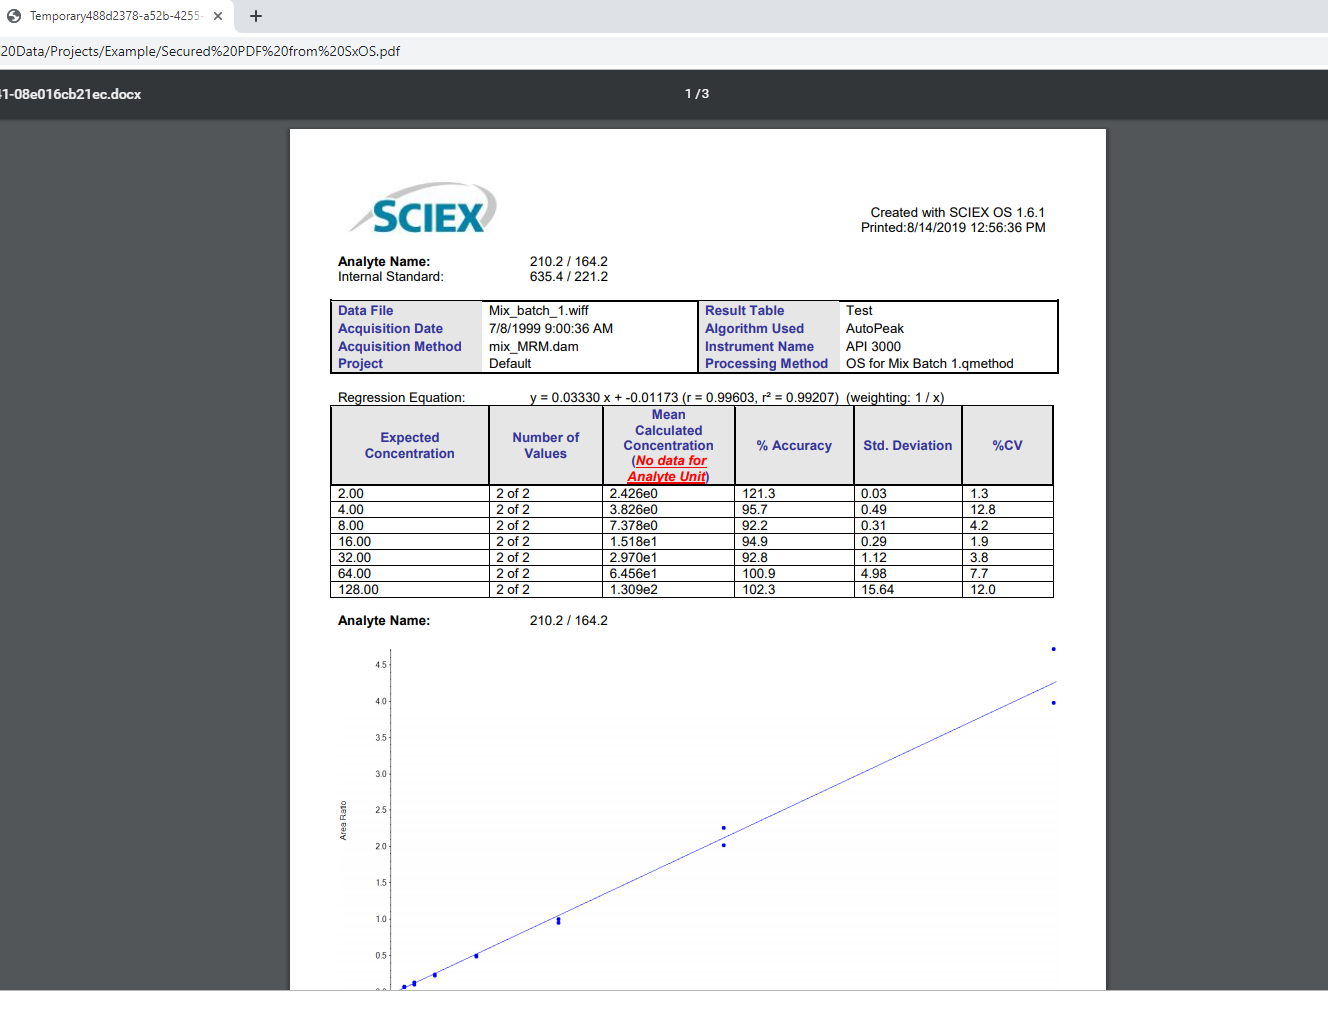
Task: Click the docx file name in PDF toolbar
Action: coord(70,94)
